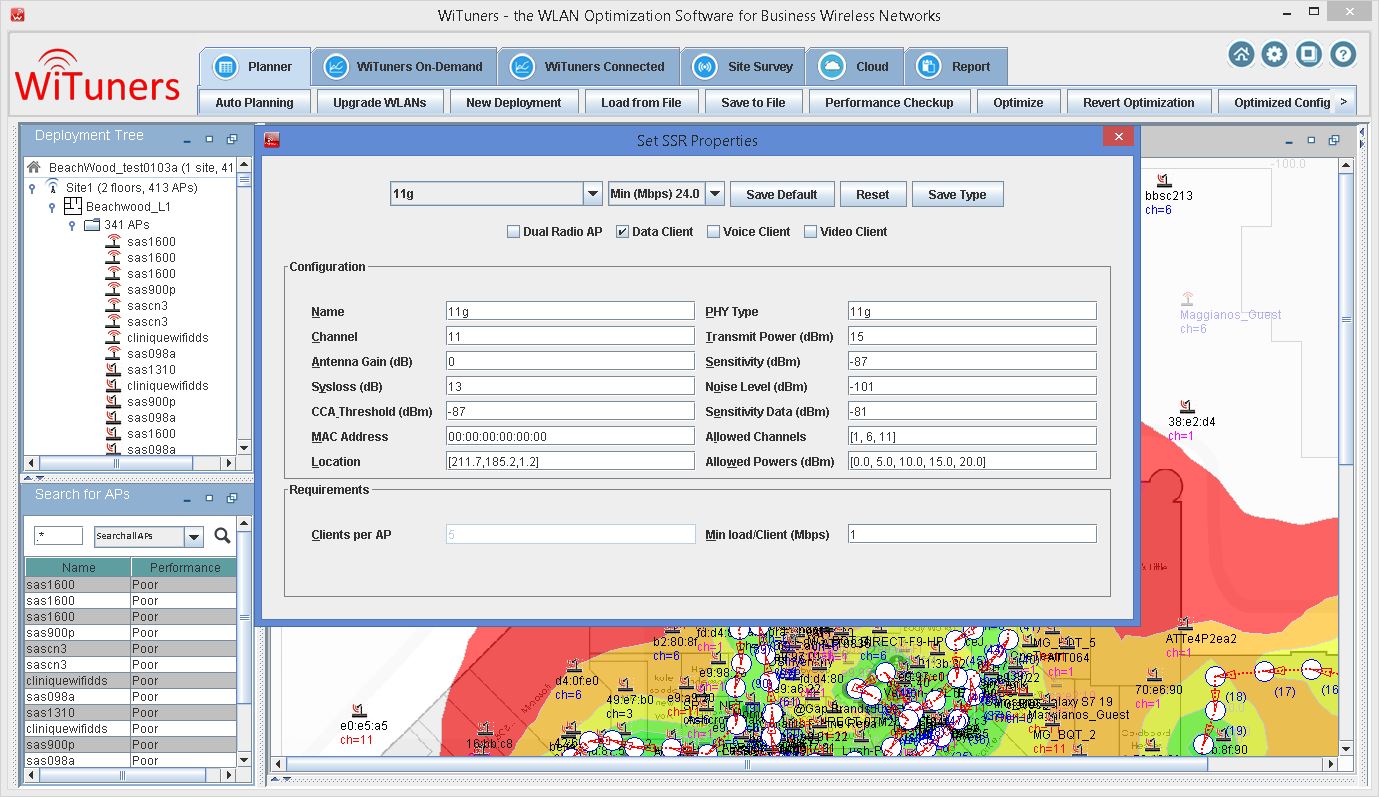The height and width of the screenshot is (797, 1379).
Task: Click the sas1310 AP icon in tree
Action: coord(113,369)
